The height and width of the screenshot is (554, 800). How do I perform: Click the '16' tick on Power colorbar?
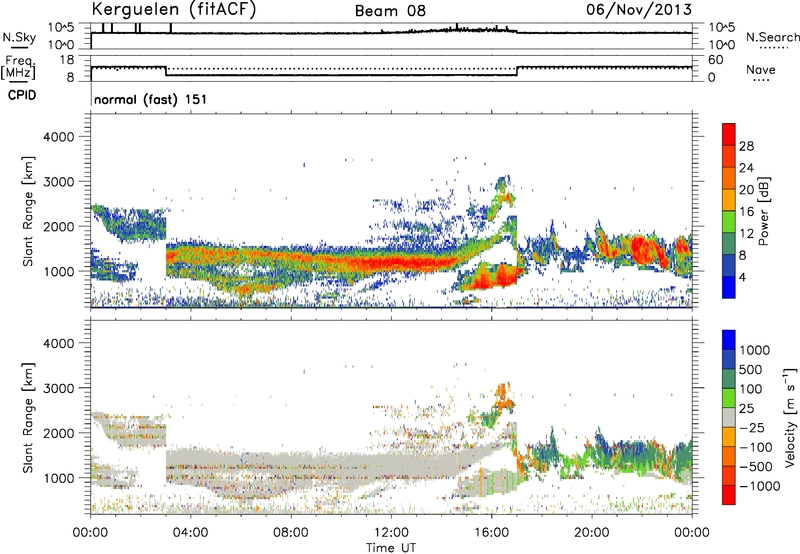pos(746,212)
